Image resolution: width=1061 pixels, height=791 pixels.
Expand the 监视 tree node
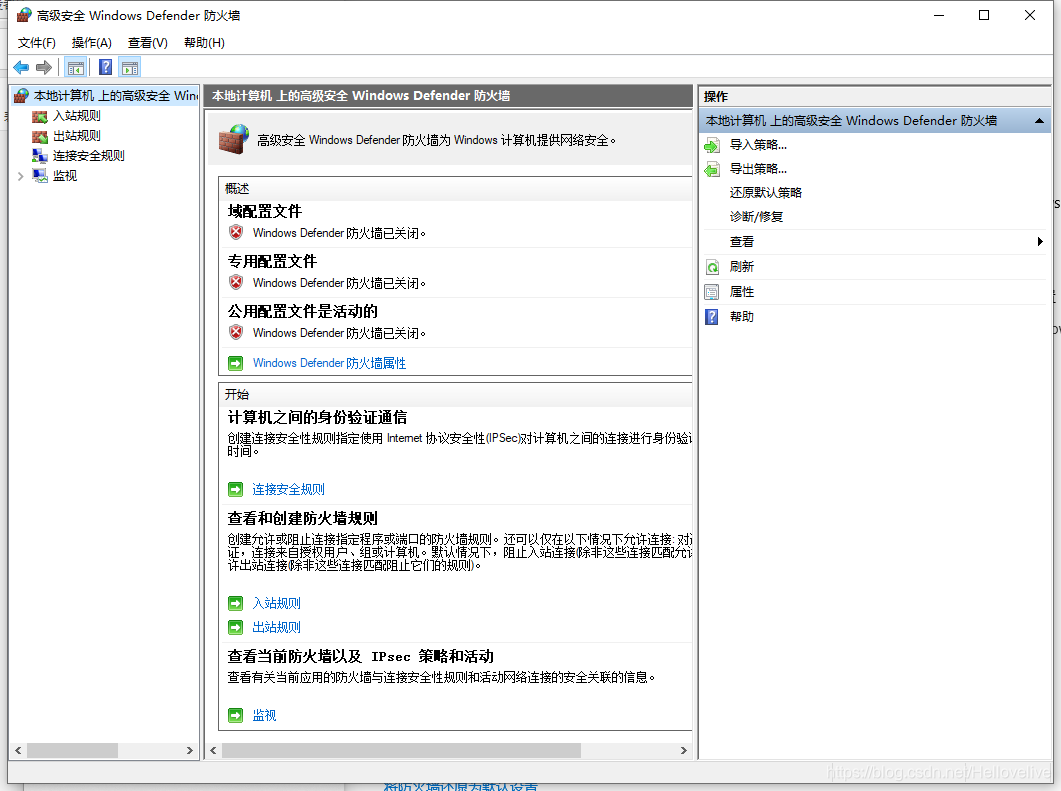click(20, 176)
